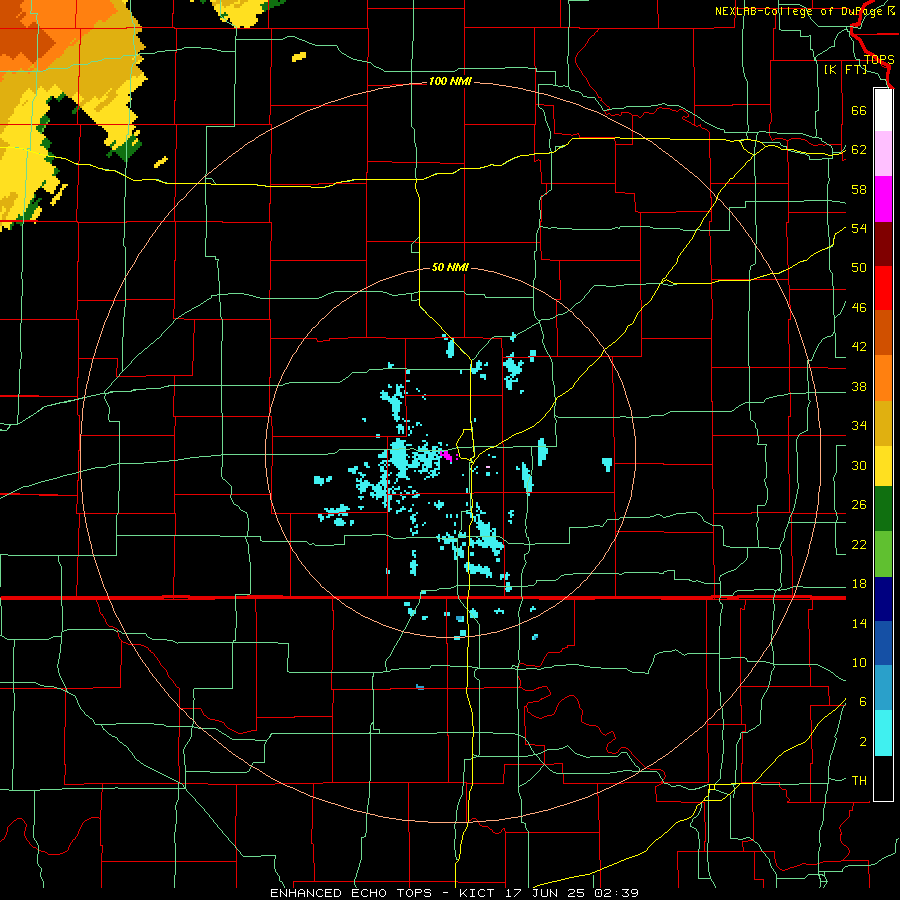Click the '50 NMI' range ring label
900x900 pixels.
[x=450, y=267]
